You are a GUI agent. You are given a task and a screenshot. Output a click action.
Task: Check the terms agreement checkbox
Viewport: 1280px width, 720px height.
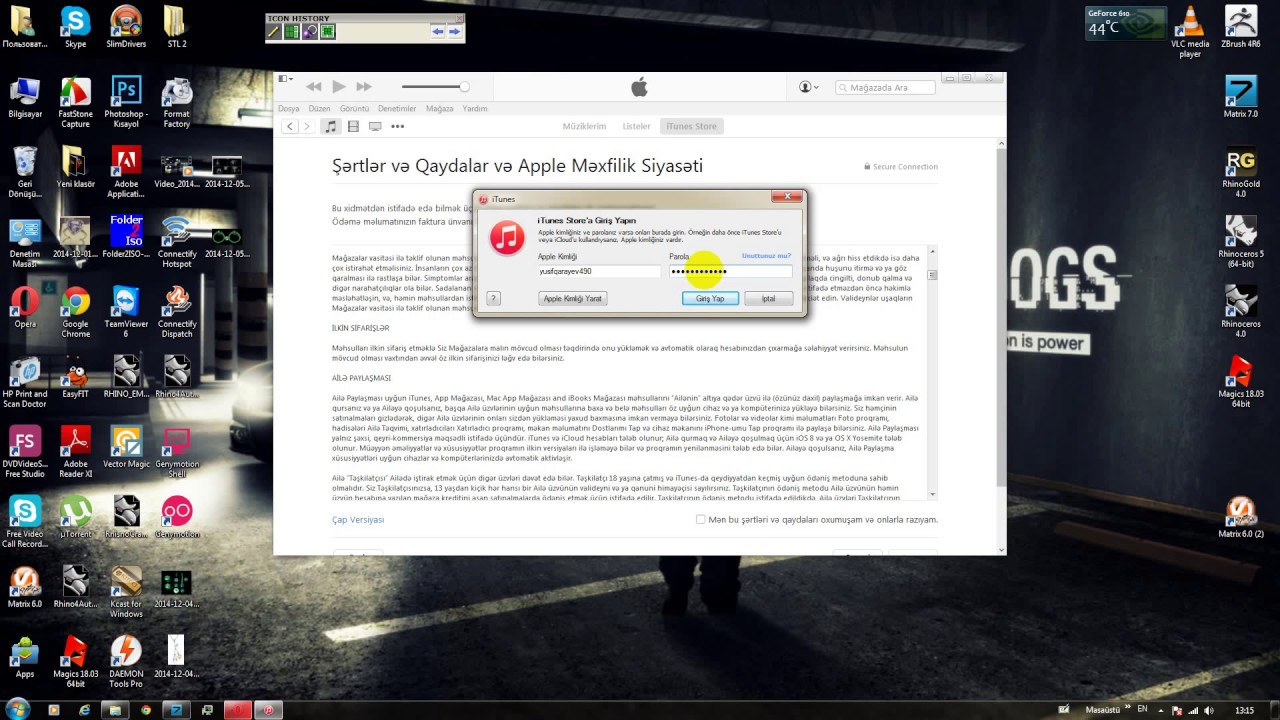coord(701,519)
